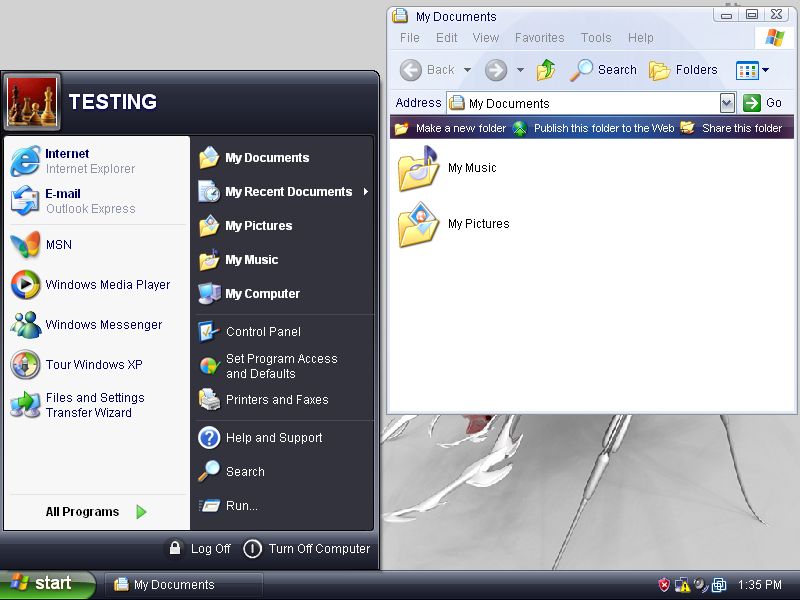Open Control Panel
The image size is (800, 600).
[283, 332]
